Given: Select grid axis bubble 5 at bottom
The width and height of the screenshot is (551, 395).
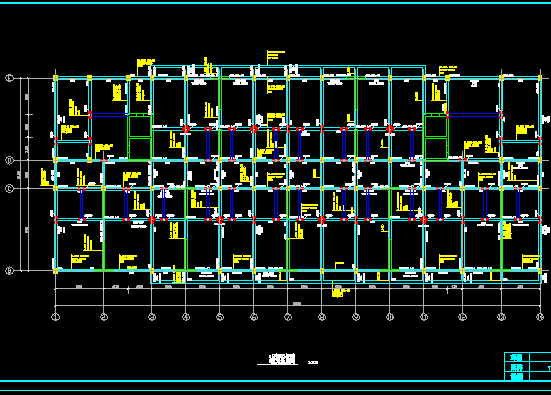Looking at the screenshot, I should click(220, 317).
